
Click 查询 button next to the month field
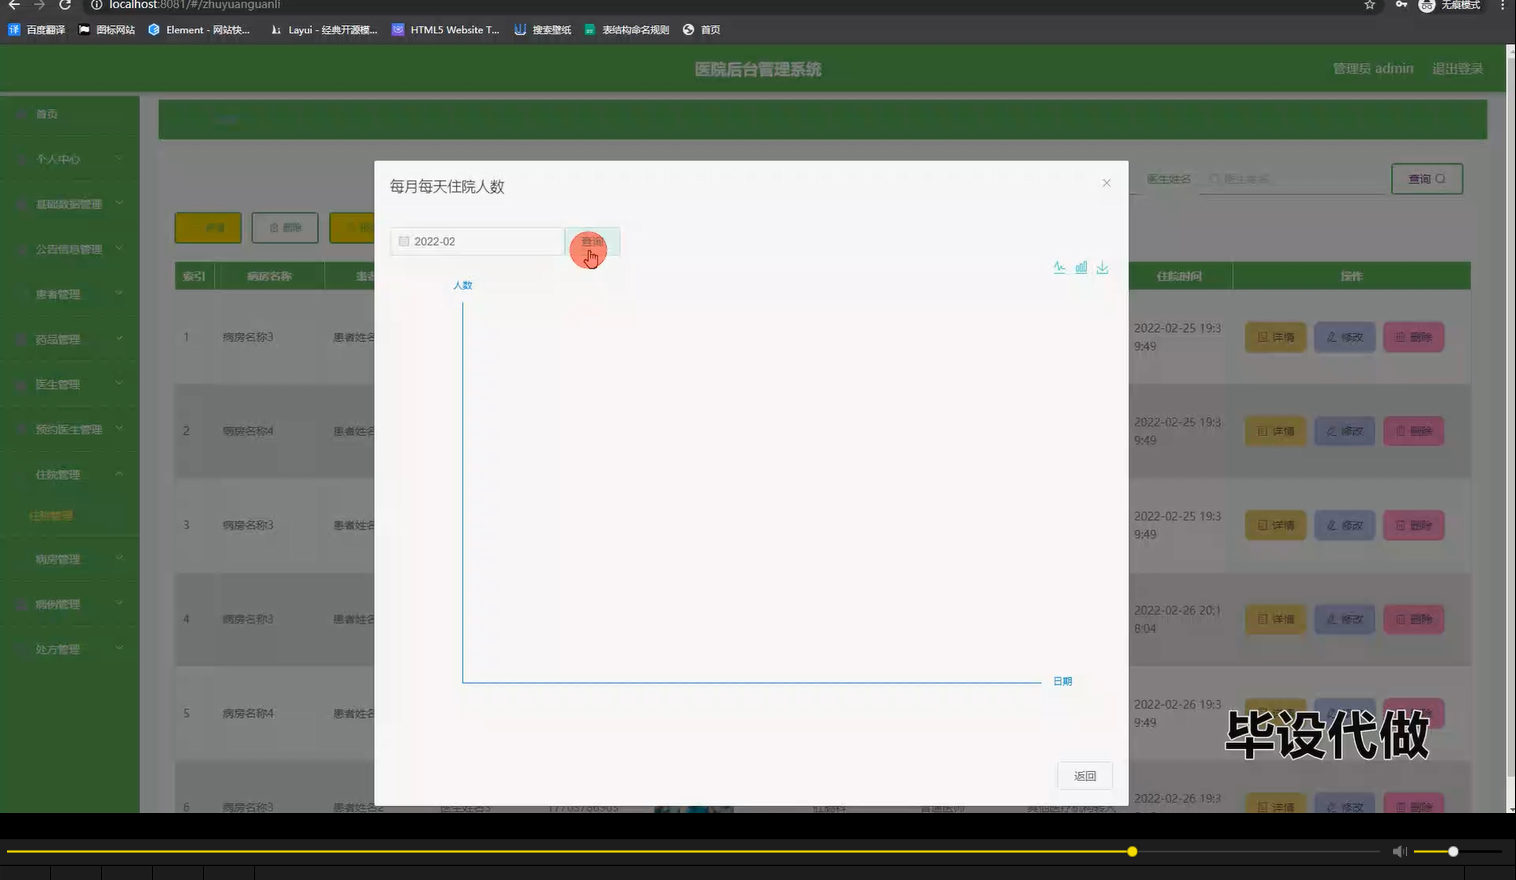[x=592, y=242]
